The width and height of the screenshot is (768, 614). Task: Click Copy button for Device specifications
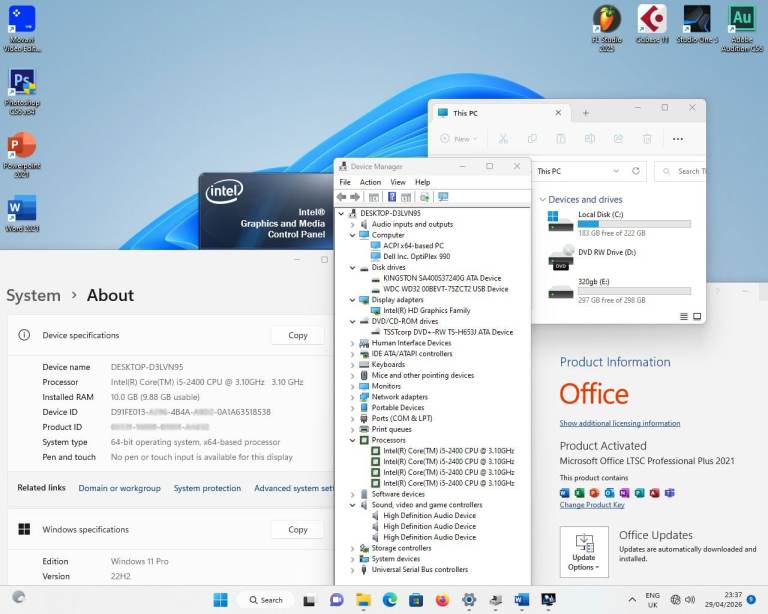click(298, 335)
